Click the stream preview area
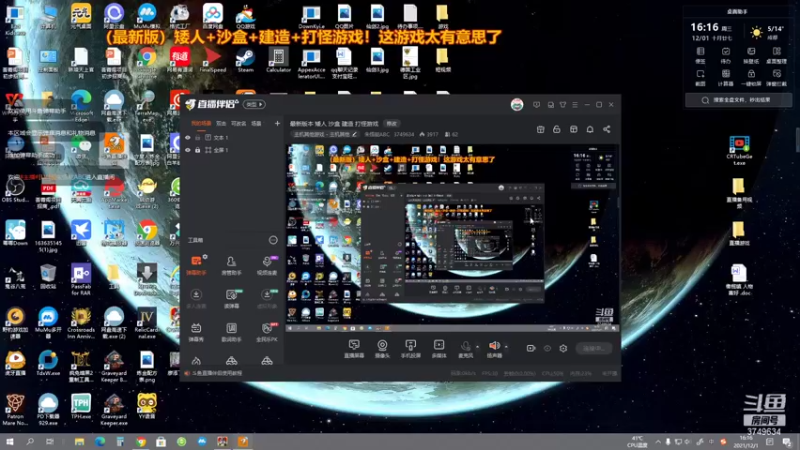 click(x=453, y=238)
